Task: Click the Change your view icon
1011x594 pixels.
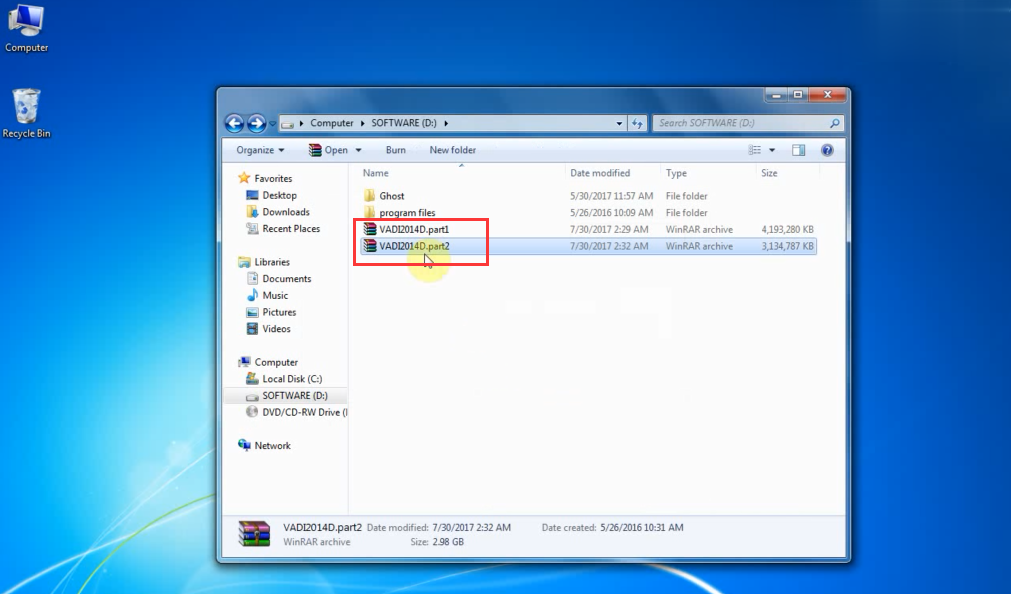Action: [x=754, y=150]
